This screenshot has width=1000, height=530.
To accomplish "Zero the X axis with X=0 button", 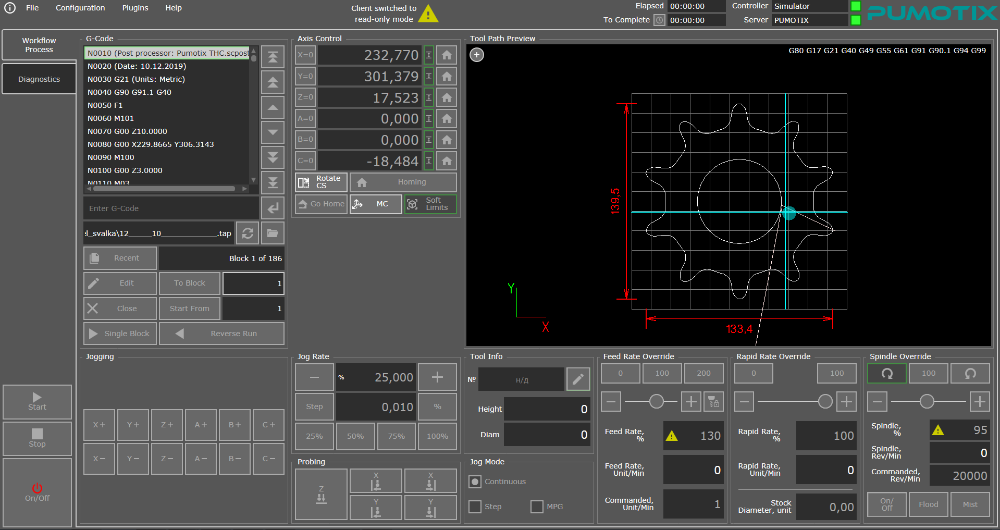I will [x=305, y=55].
